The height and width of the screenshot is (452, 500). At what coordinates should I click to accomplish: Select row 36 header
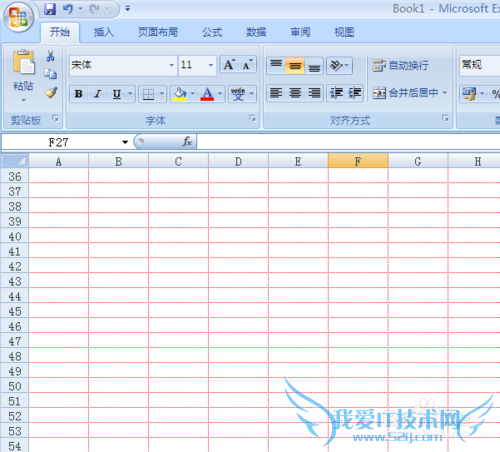pos(15,176)
